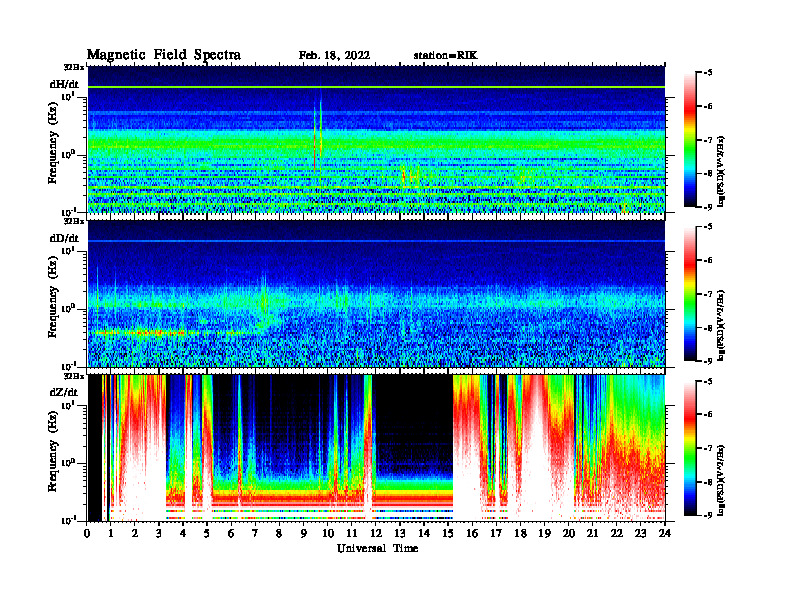
Task: Click hour 11 on the time axis
Action: (352, 533)
